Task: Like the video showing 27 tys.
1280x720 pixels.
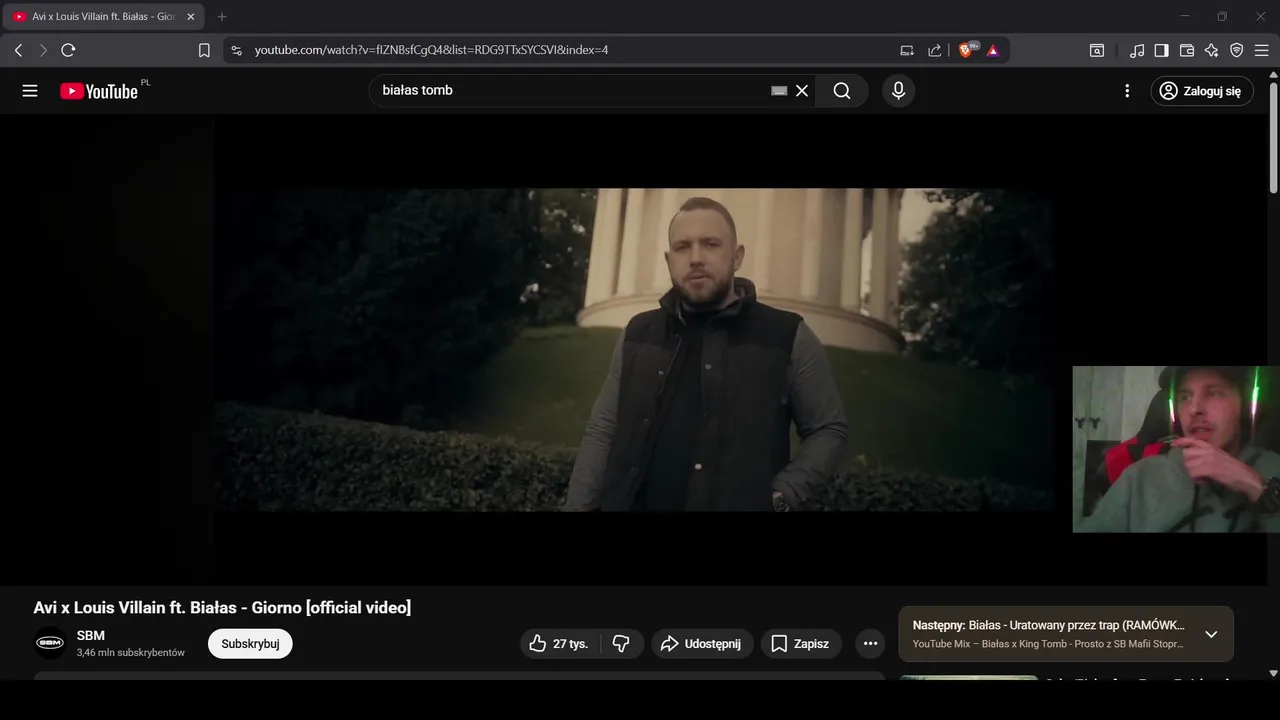Action: [560, 644]
